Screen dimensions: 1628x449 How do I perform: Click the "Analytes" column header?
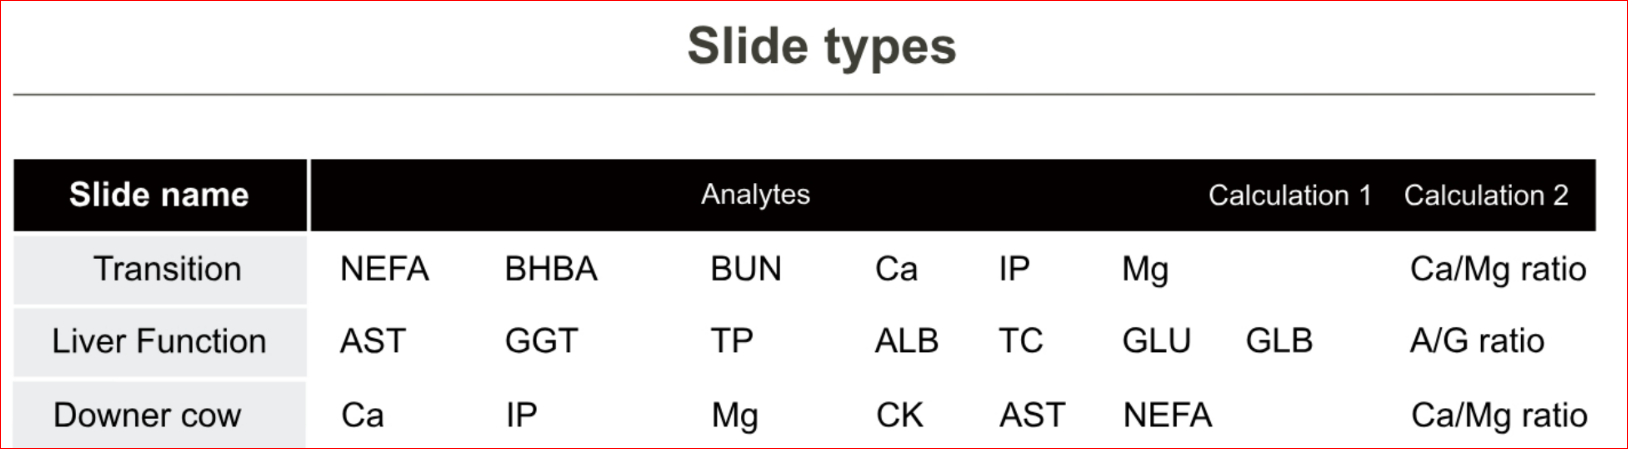pyautogui.click(x=755, y=195)
